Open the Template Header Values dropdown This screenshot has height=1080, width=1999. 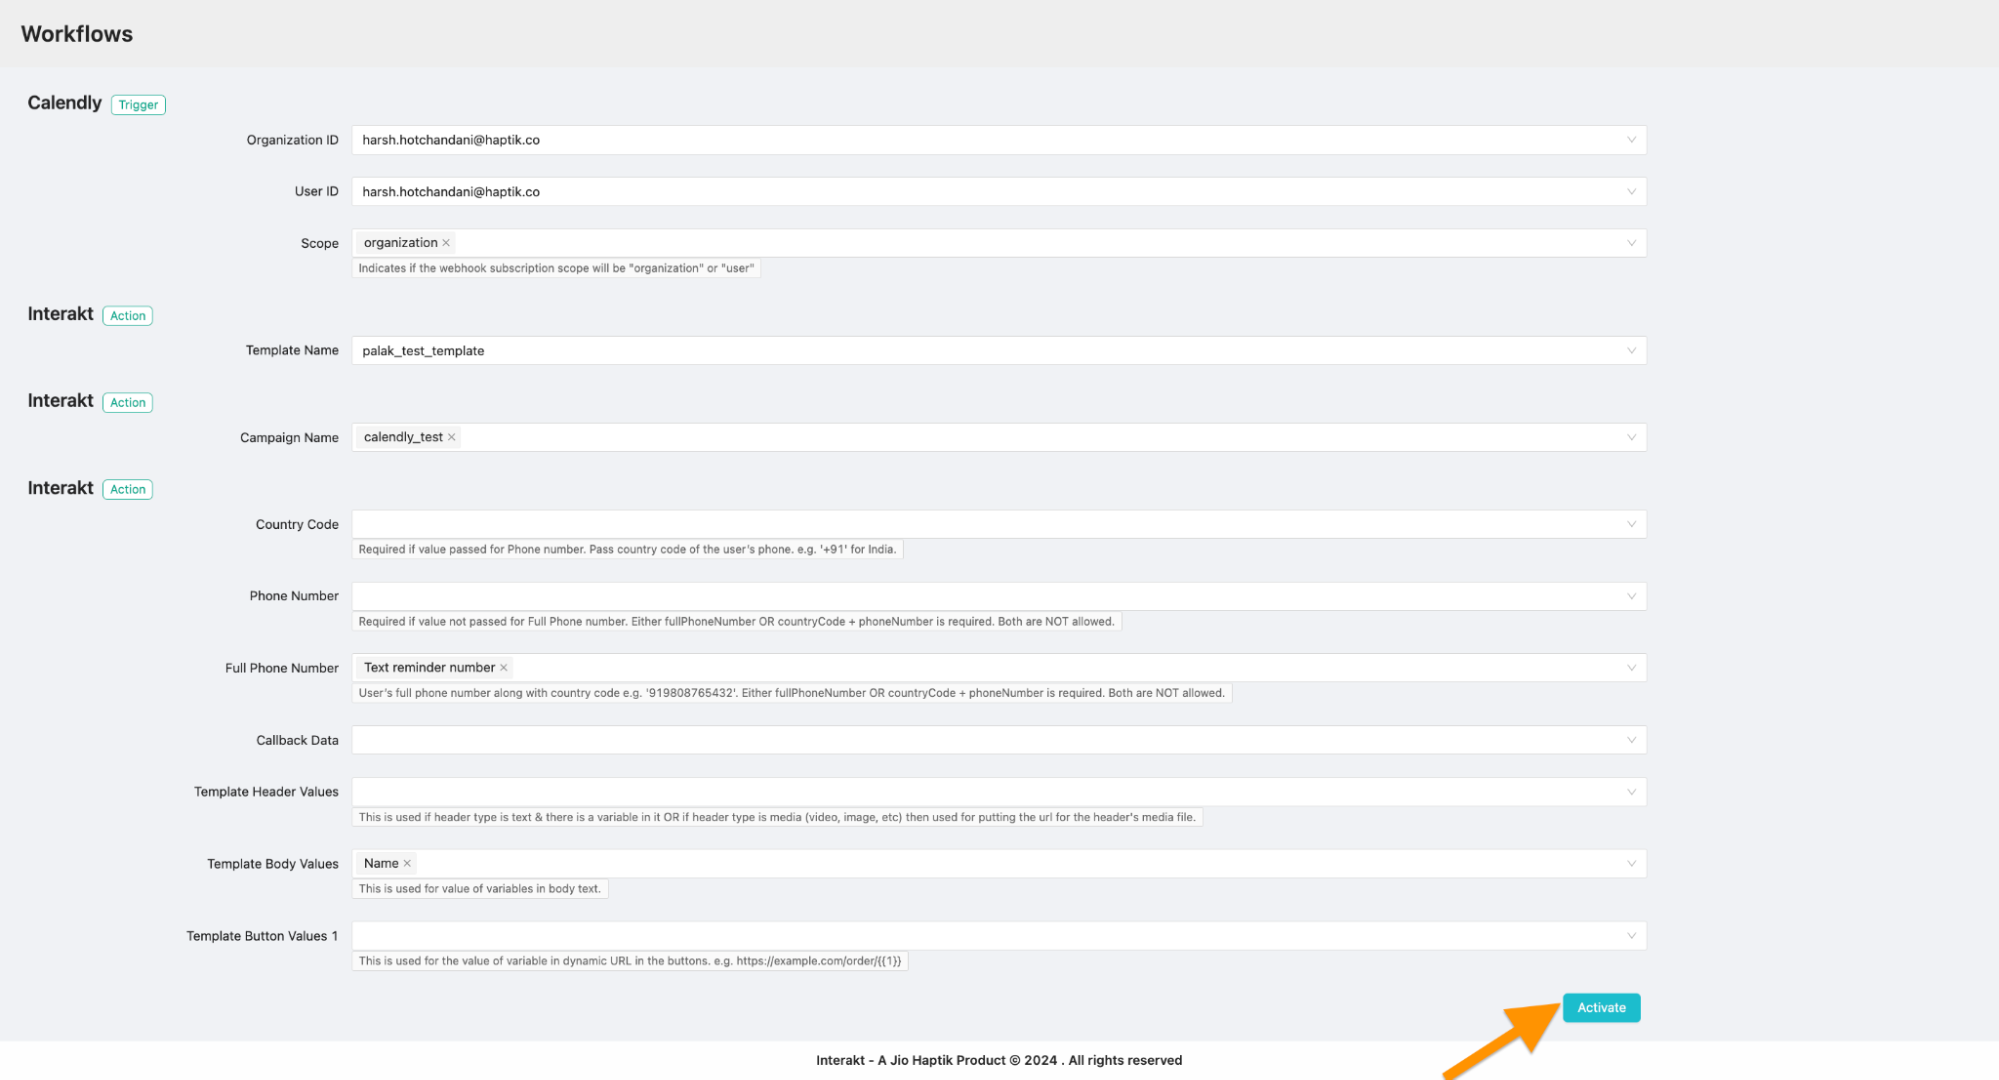[x=1631, y=791]
